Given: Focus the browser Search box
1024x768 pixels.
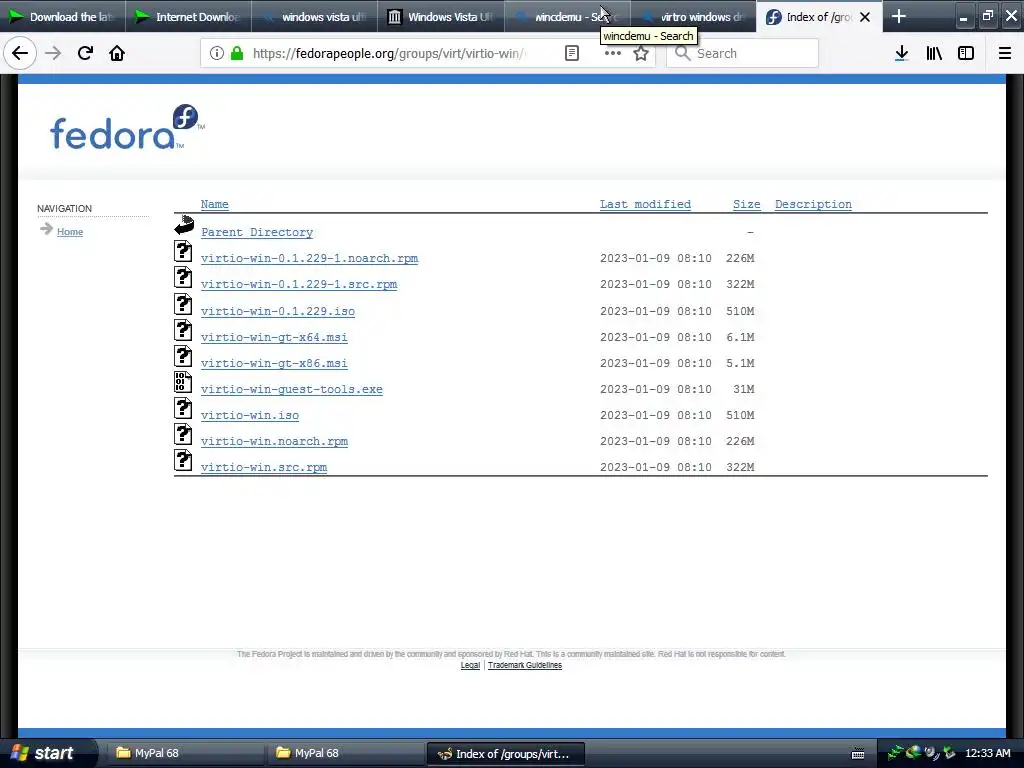Looking at the screenshot, I should pos(743,54).
